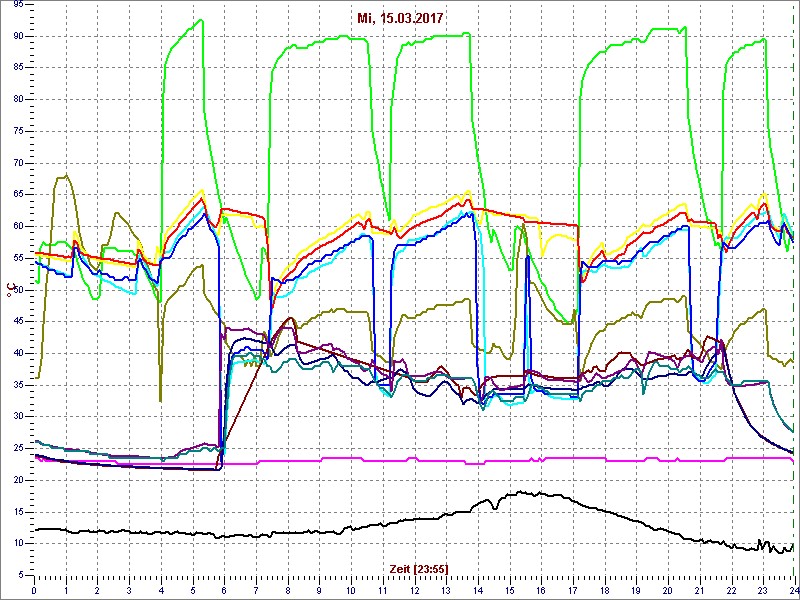The height and width of the screenshot is (600, 800).
Task: Click hour 3 on the time axis
Action: [130, 591]
